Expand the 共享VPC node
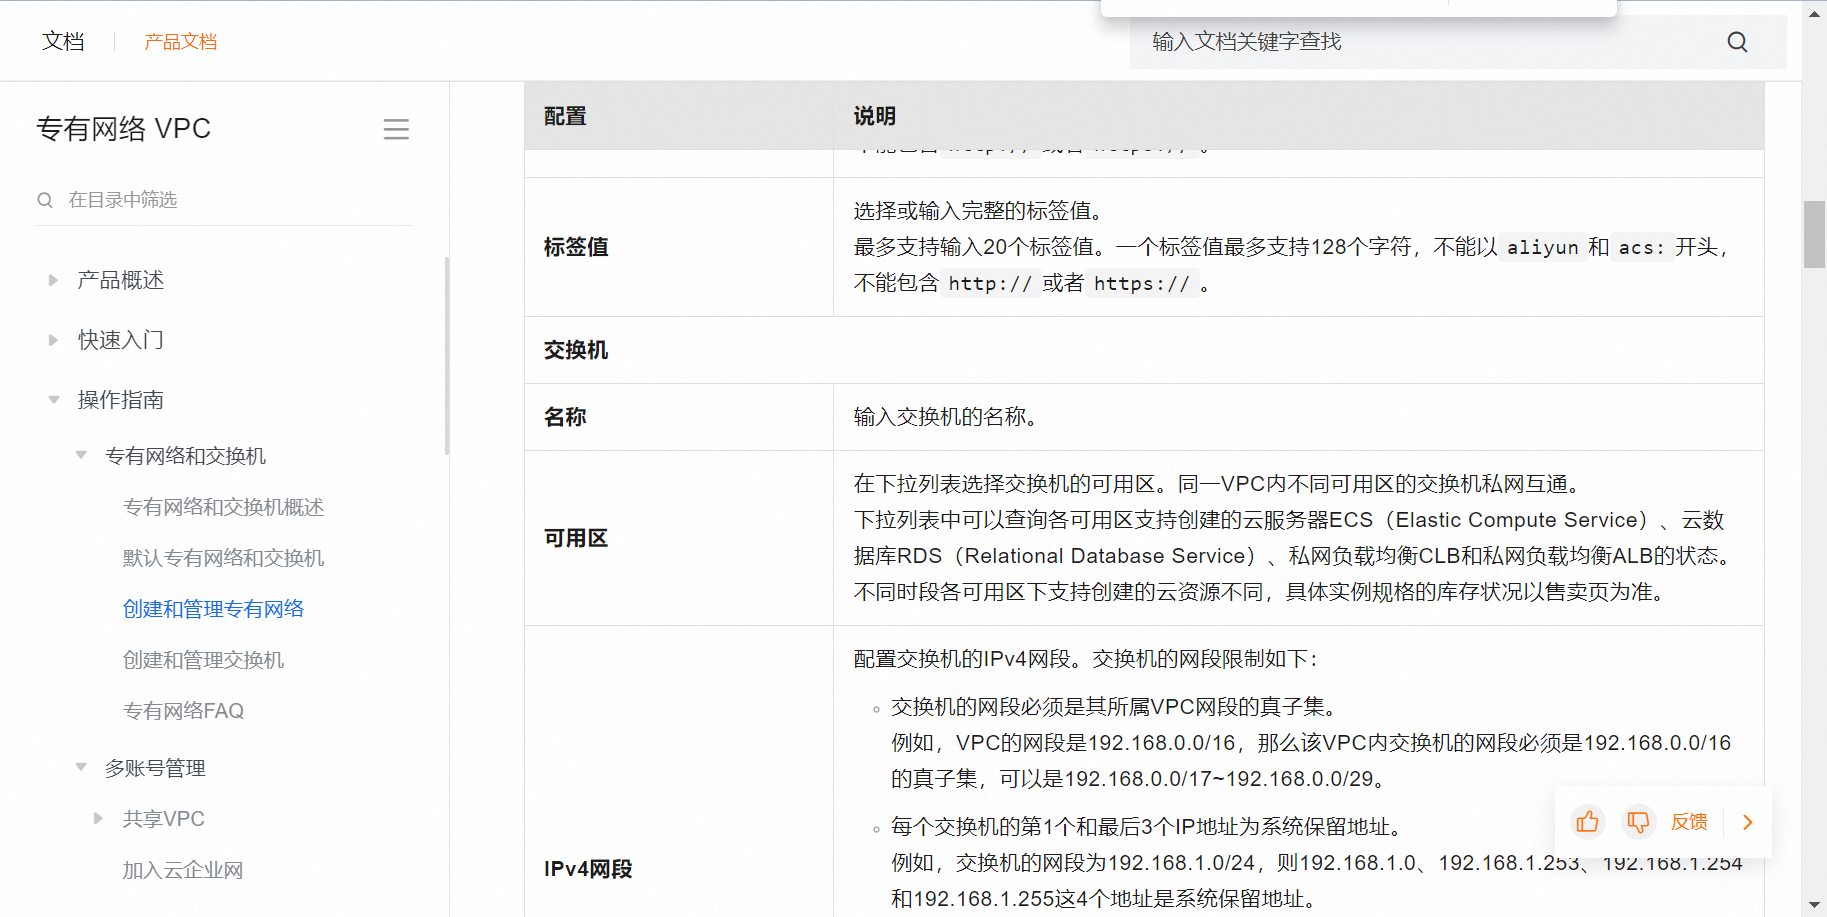1827x917 pixels. click(x=98, y=818)
